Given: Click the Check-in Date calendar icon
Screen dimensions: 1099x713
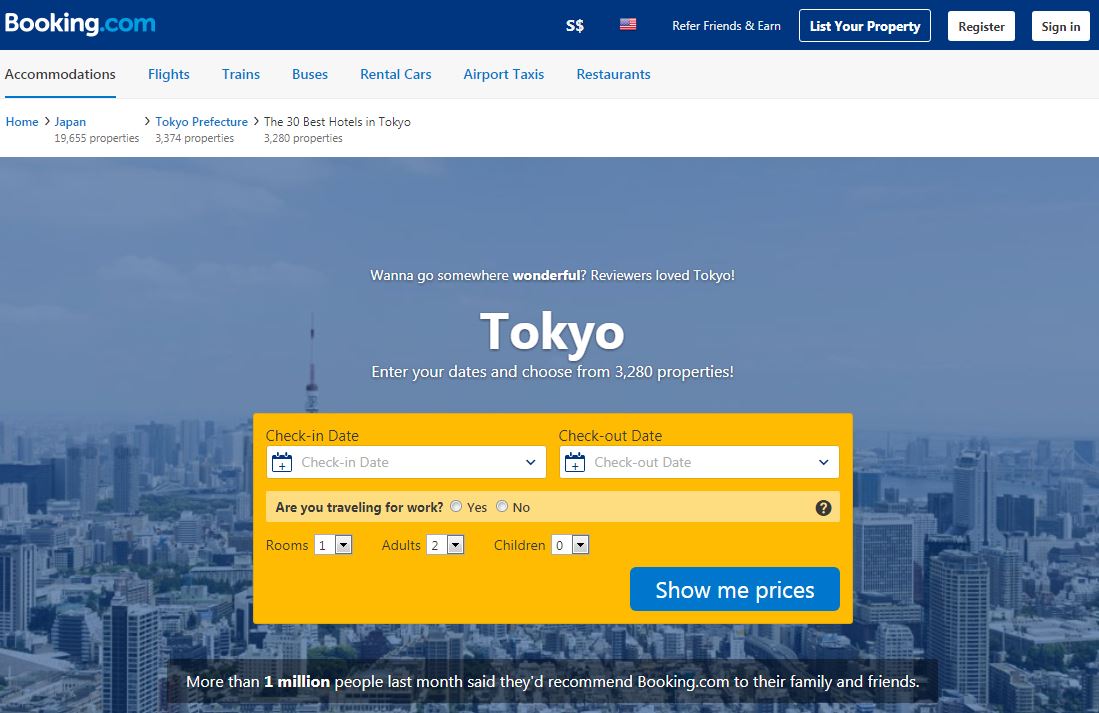Looking at the screenshot, I should pos(282,462).
